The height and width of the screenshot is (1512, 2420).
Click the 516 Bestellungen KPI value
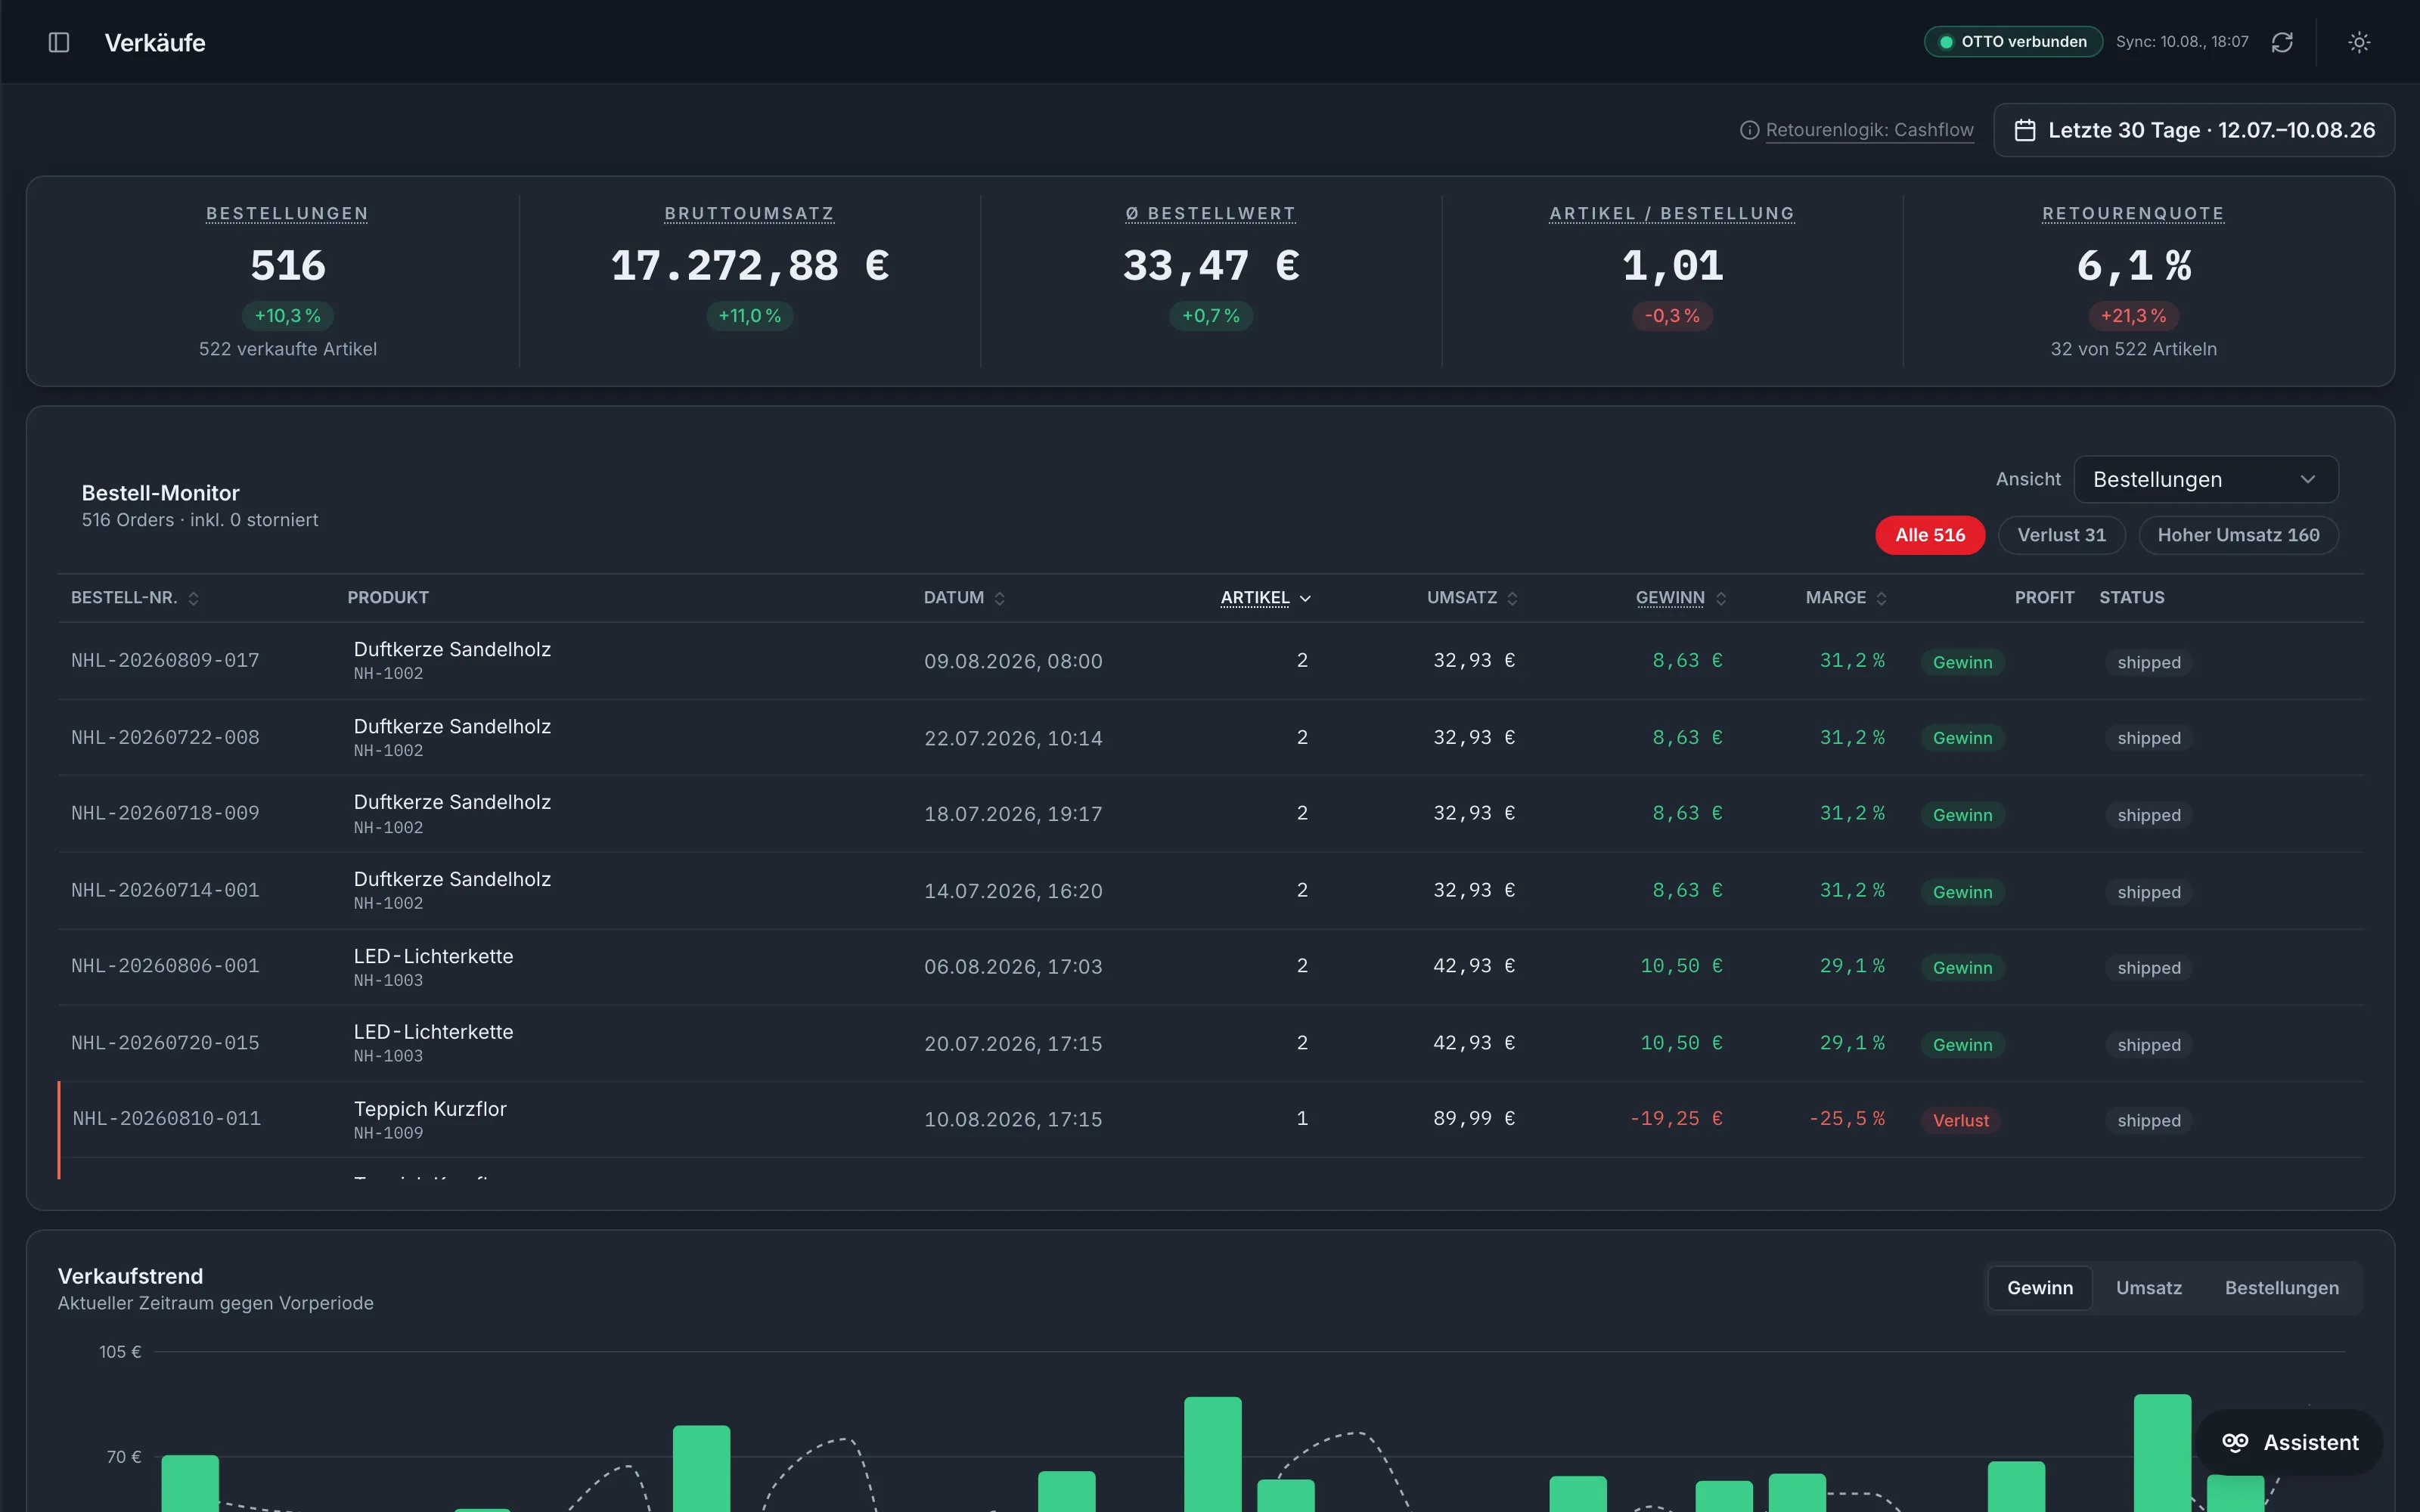pyautogui.click(x=287, y=266)
